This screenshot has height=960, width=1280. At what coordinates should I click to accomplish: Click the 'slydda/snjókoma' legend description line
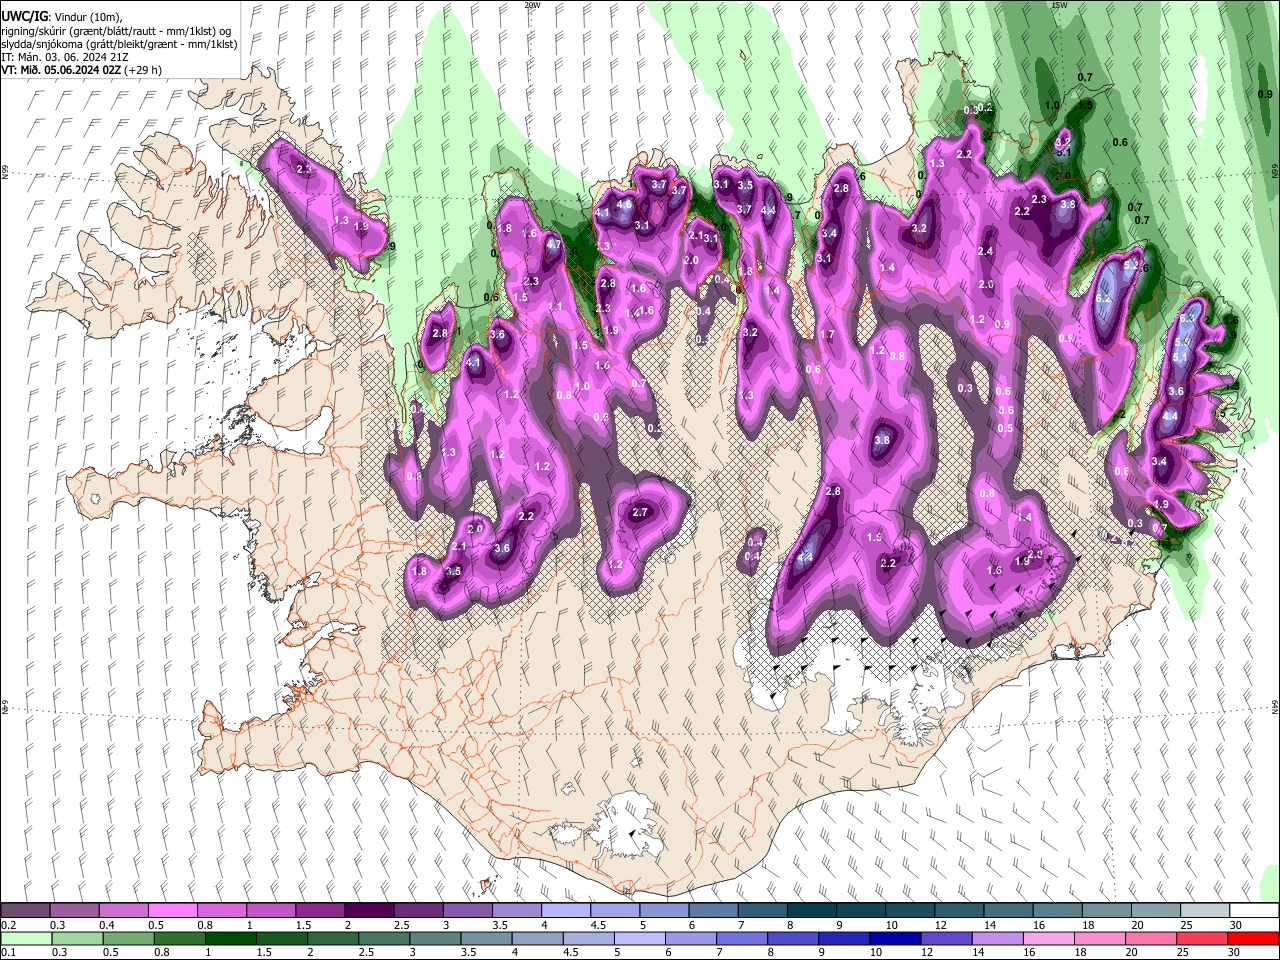[119, 44]
